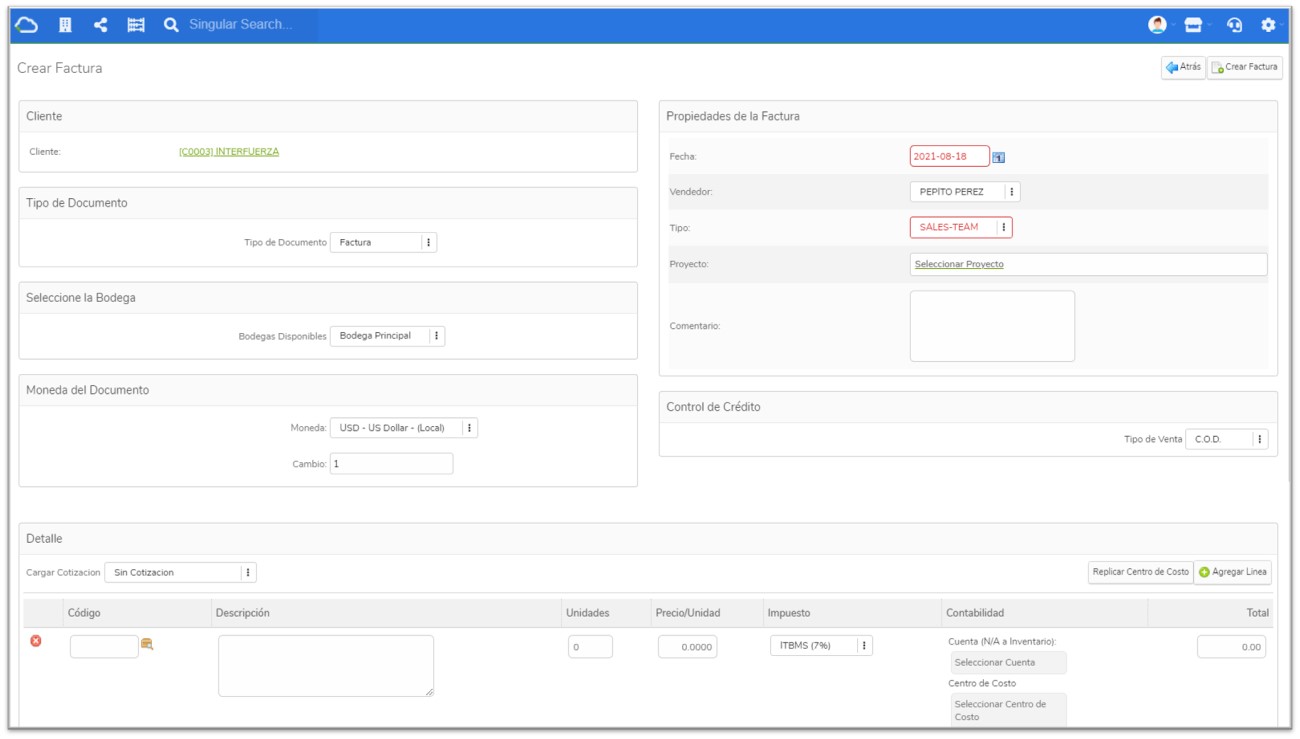Open the Impuesto ITBMS (7%) dropdown
This screenshot has width=1300, height=739.
click(x=821, y=646)
